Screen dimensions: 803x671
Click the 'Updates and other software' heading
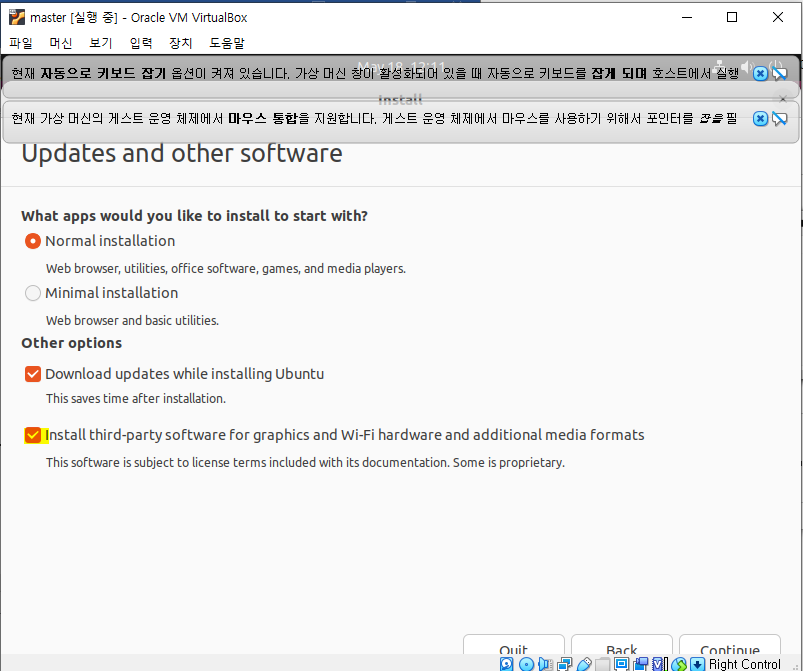[x=182, y=153]
